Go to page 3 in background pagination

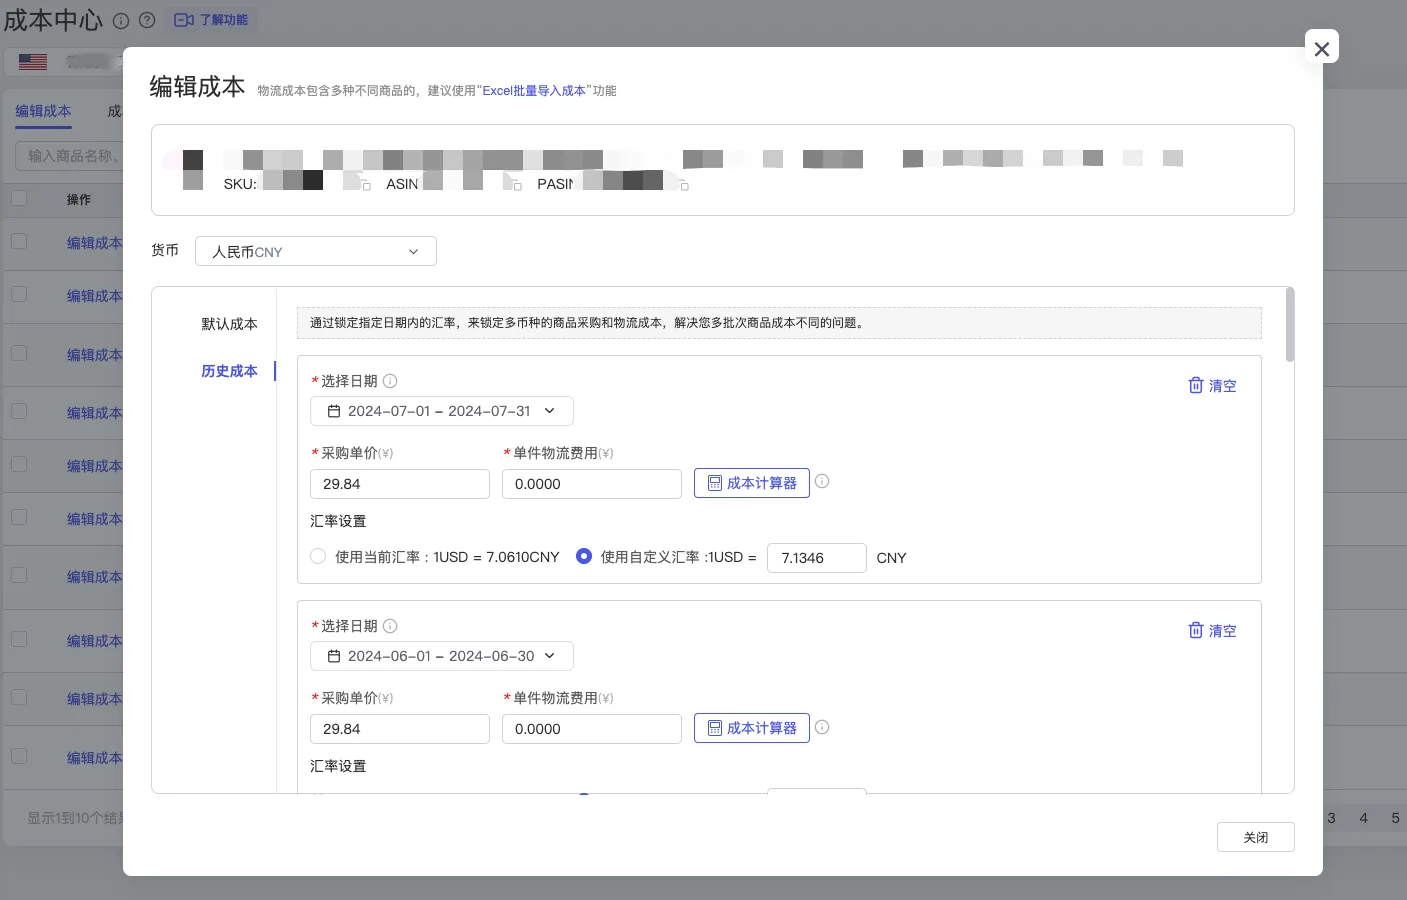(x=1331, y=818)
